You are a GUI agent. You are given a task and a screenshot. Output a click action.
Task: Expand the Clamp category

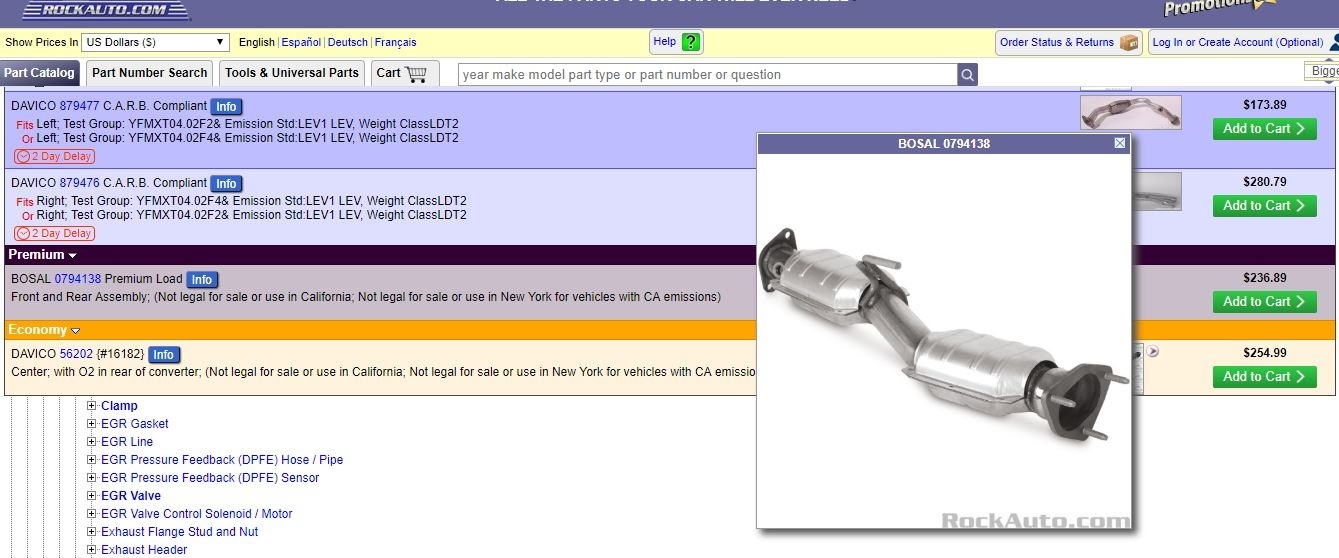pyautogui.click(x=92, y=406)
